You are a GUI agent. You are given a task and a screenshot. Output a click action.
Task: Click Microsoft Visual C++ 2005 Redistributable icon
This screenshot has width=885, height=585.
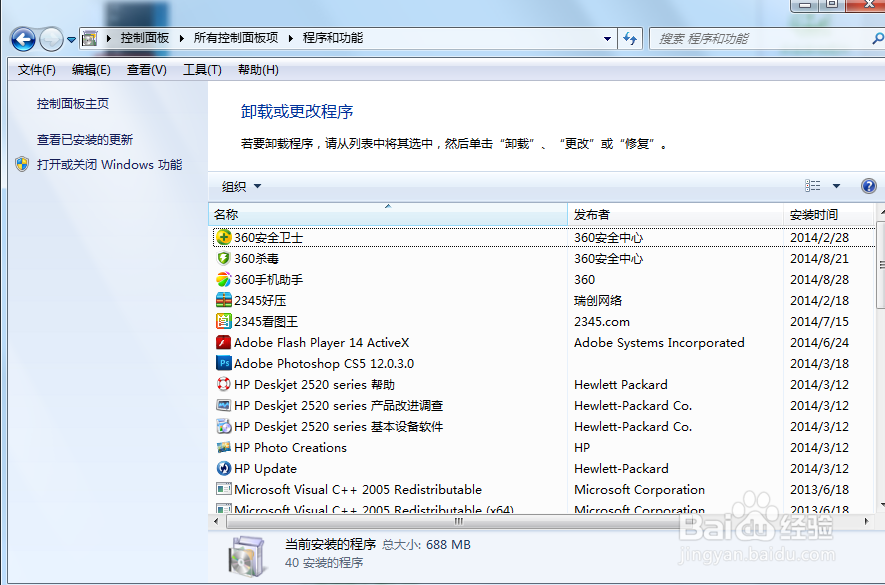224,489
